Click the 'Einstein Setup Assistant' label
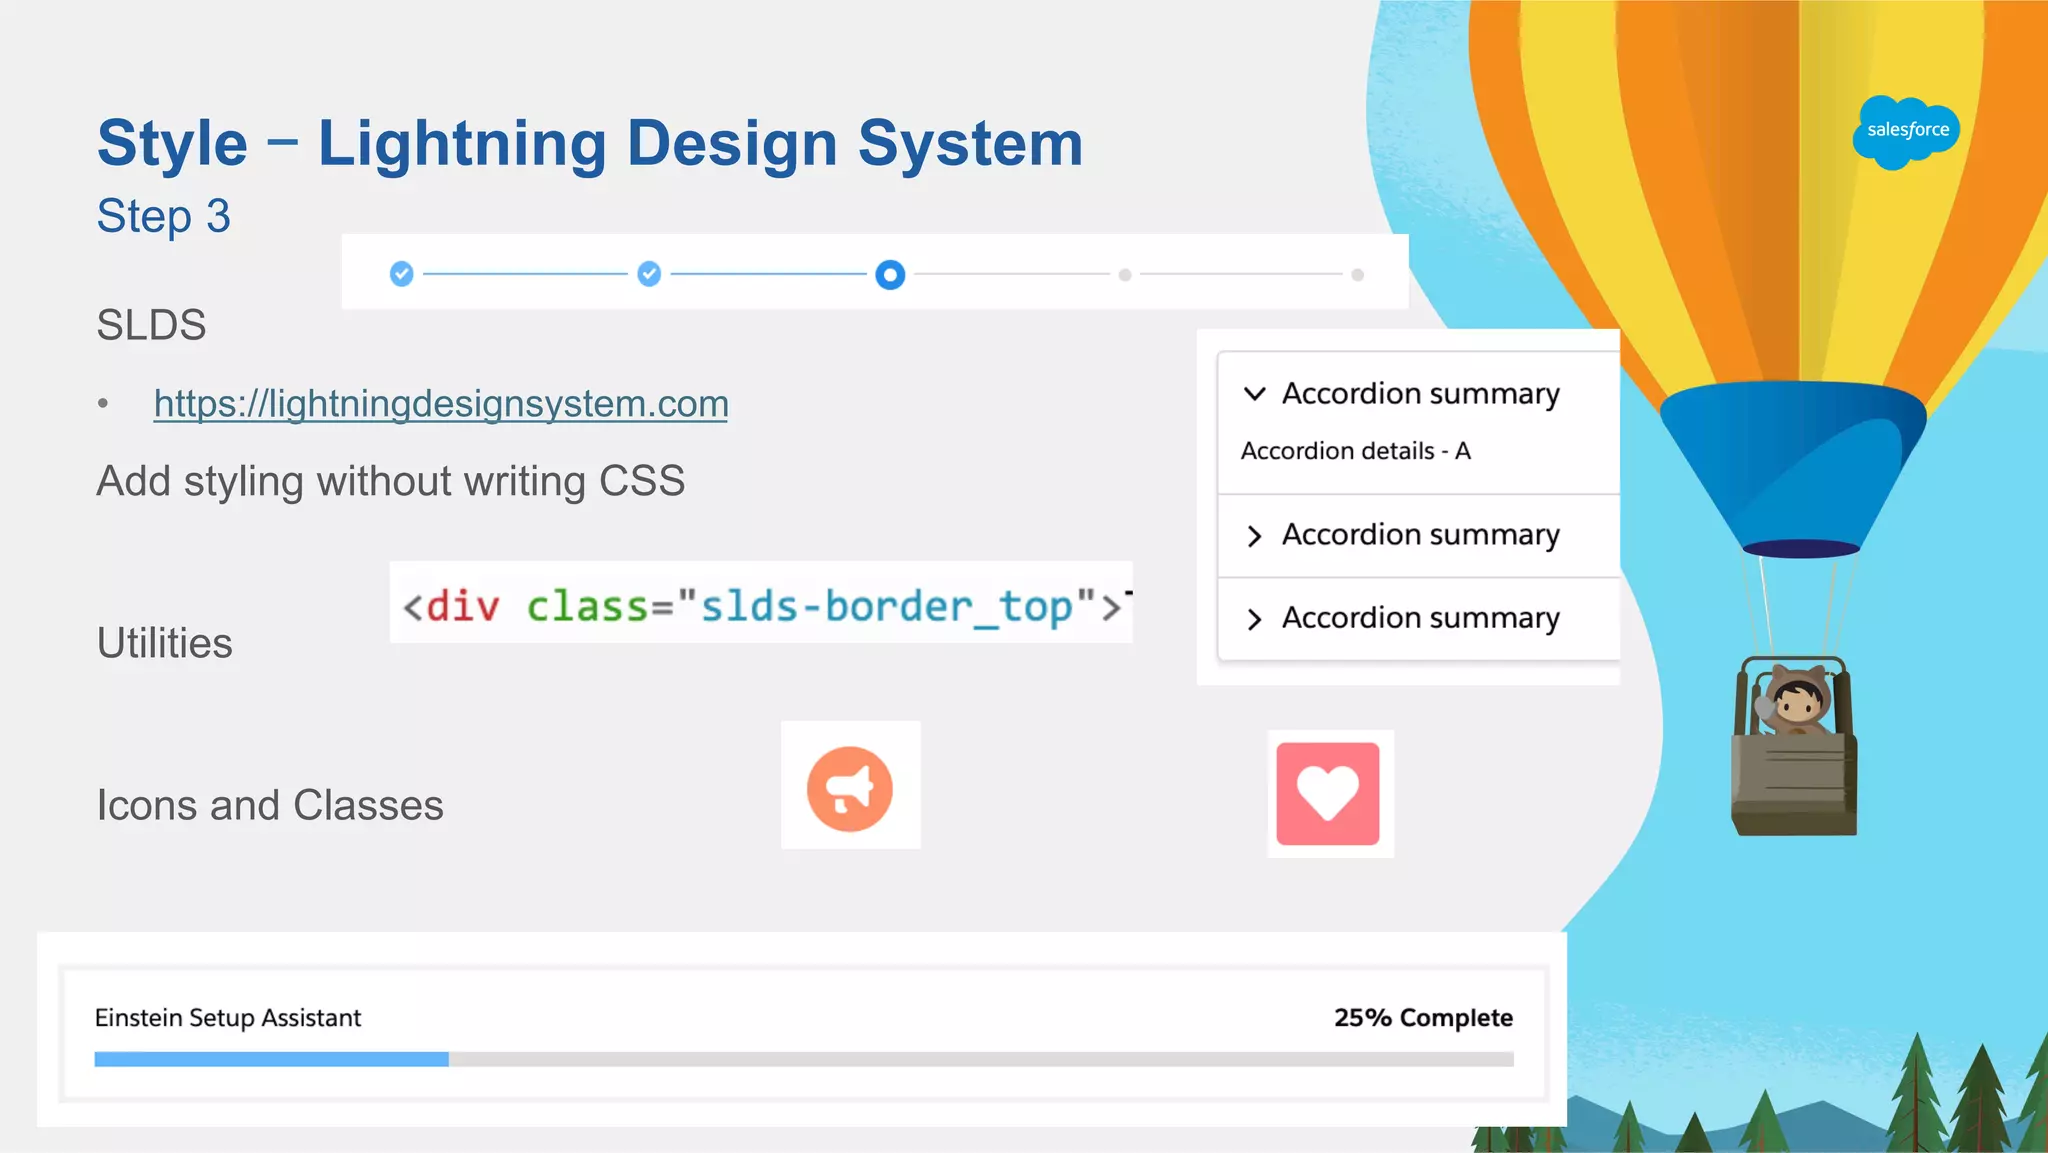This screenshot has width=2048, height=1153. click(x=228, y=1018)
